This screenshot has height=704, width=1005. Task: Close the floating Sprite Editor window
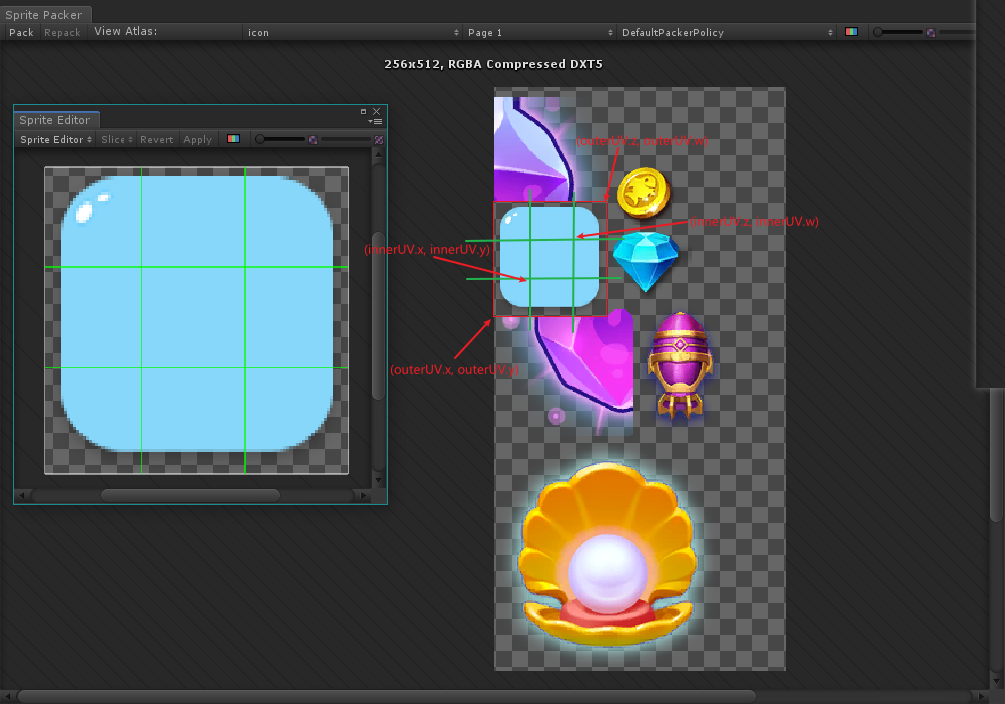pyautogui.click(x=377, y=111)
